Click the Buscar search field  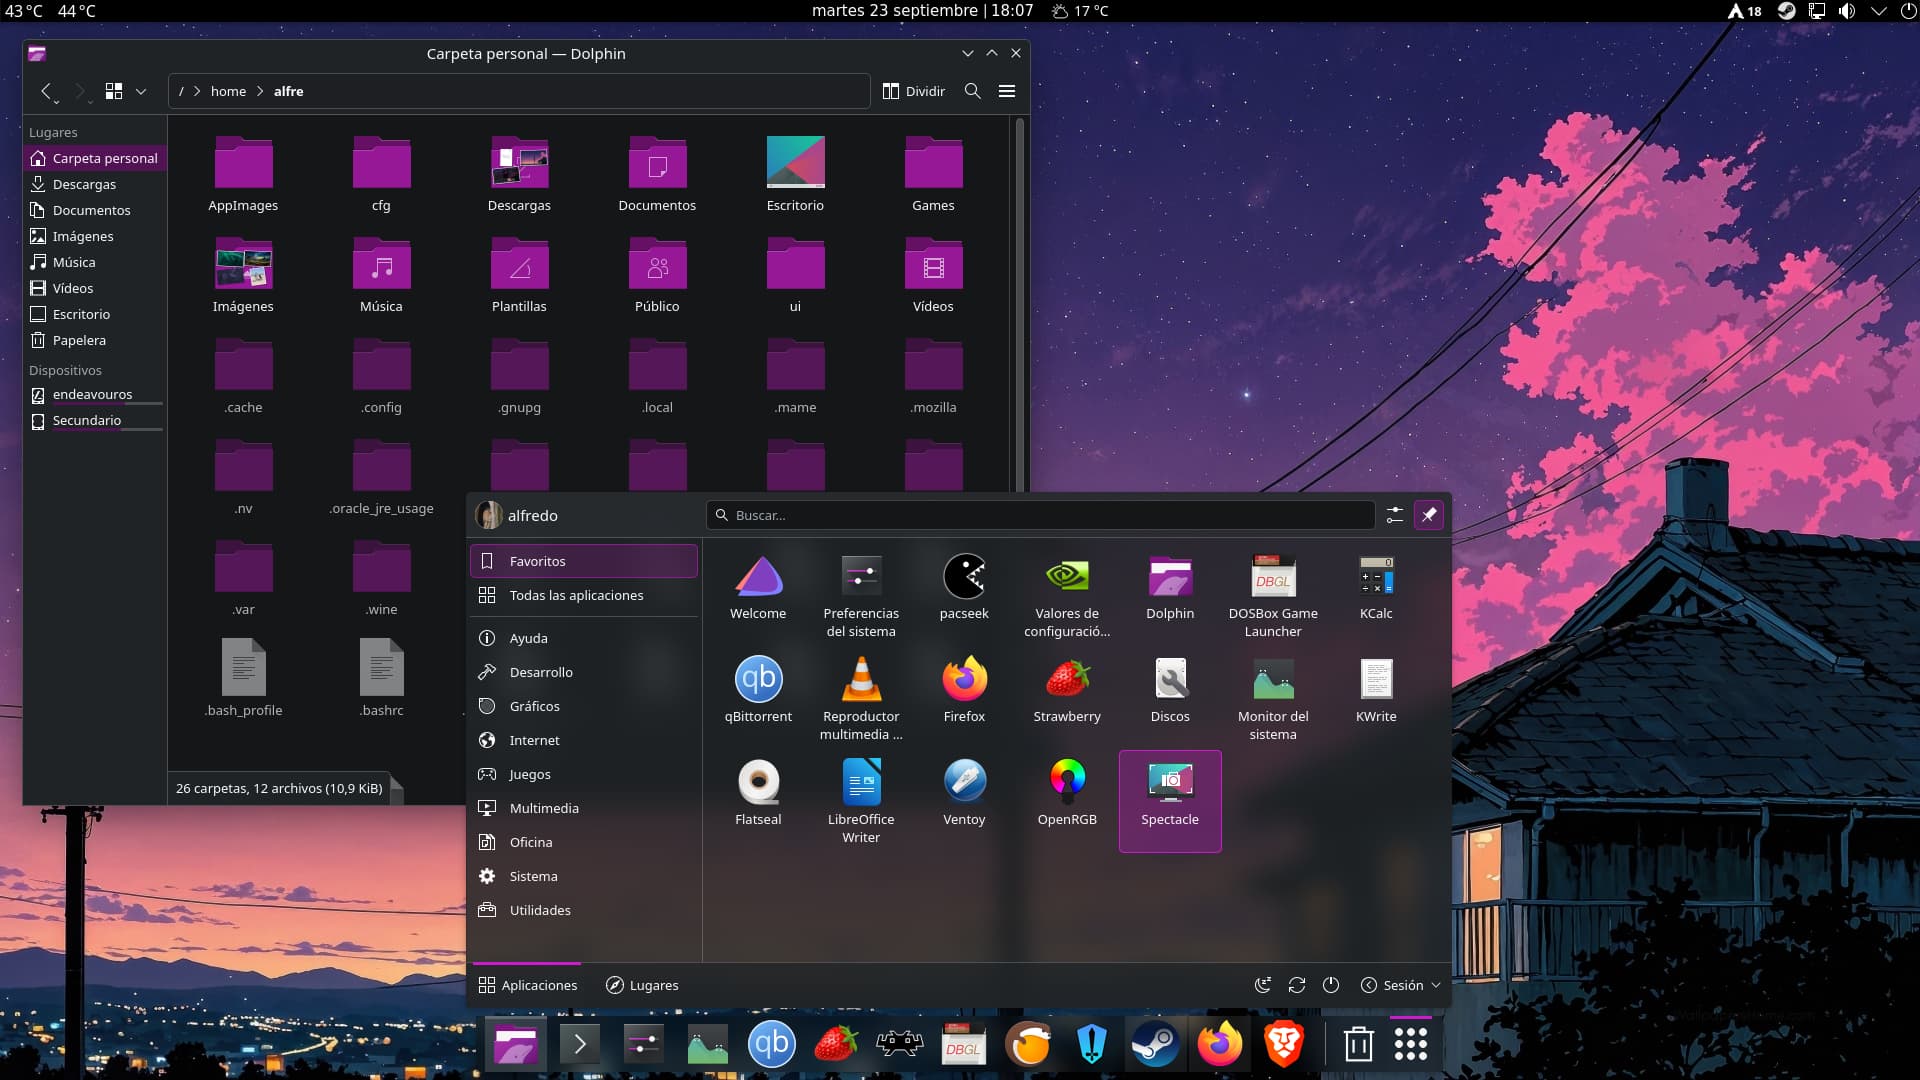(x=1040, y=515)
